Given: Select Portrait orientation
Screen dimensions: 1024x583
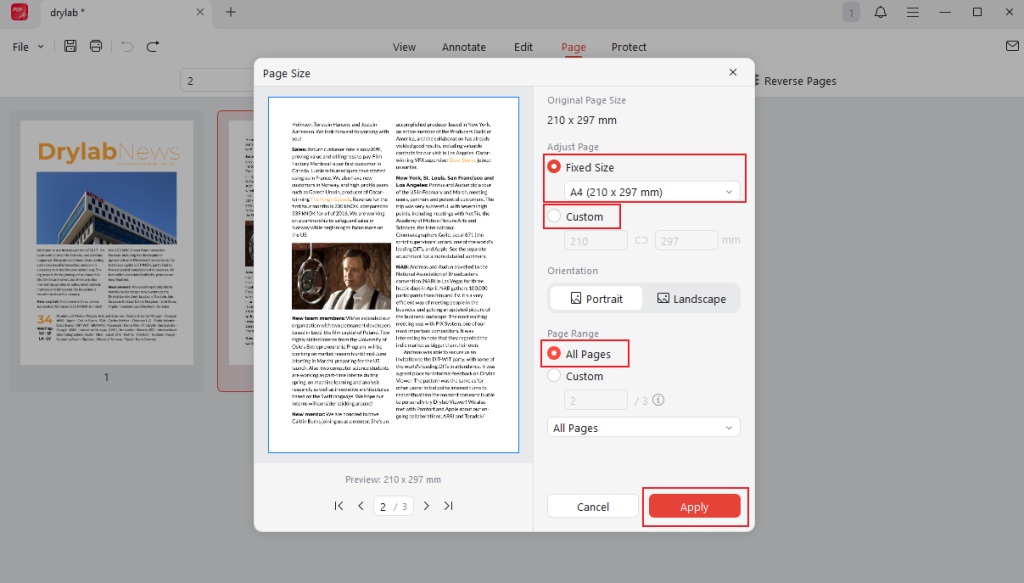Looking at the screenshot, I should 595,298.
